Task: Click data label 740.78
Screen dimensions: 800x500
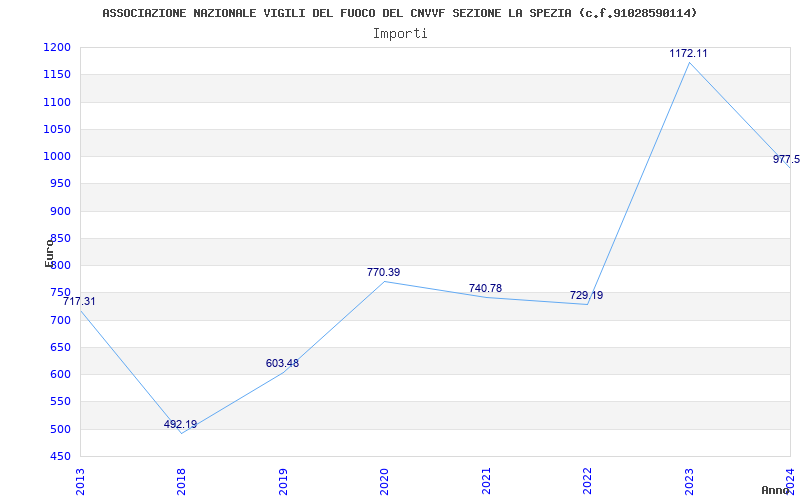Action: 485,288
